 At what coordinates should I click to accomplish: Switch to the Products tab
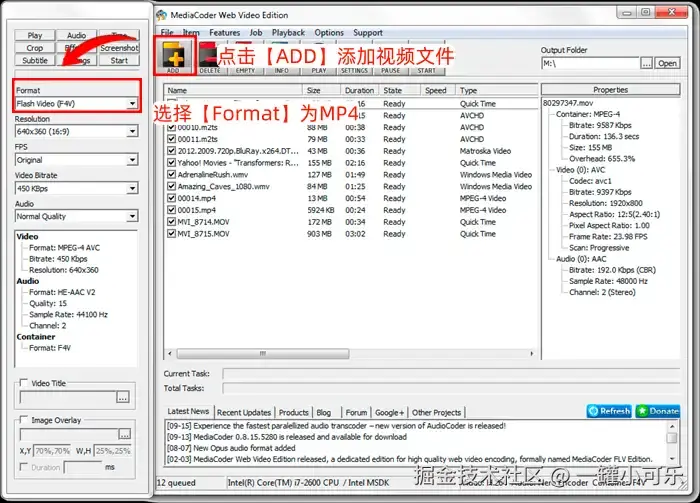click(293, 412)
